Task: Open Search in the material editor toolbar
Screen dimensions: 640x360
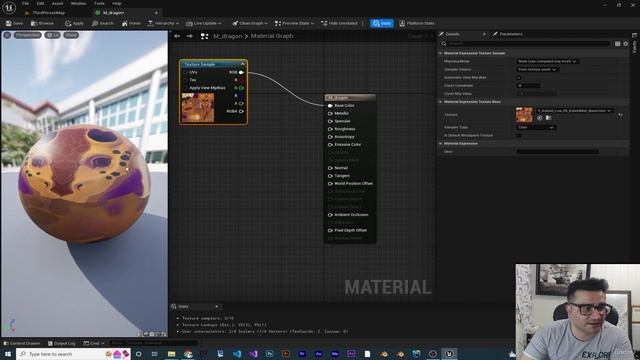Action: [x=102, y=23]
